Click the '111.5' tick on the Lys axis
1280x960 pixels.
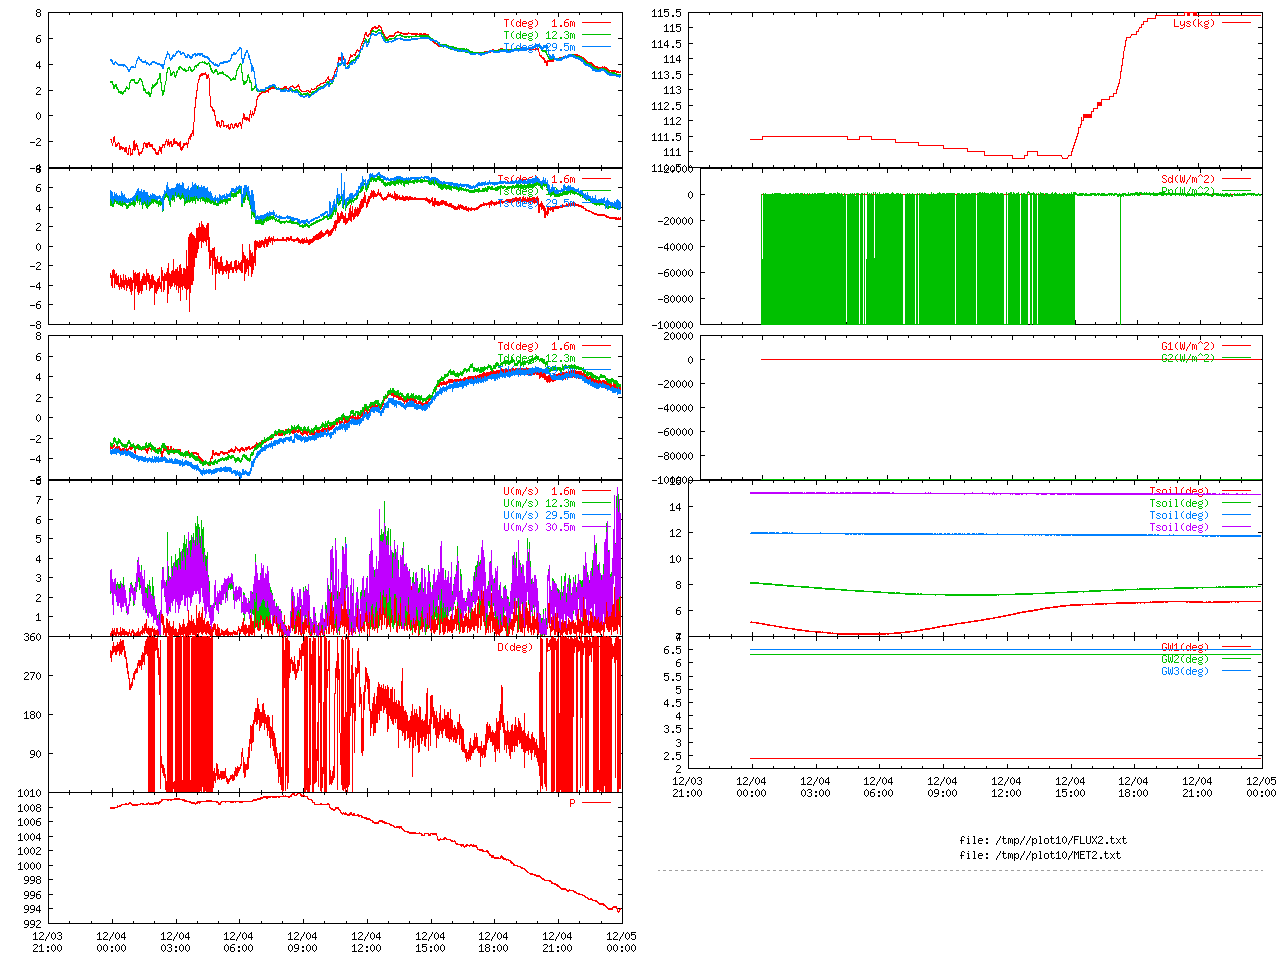666,137
